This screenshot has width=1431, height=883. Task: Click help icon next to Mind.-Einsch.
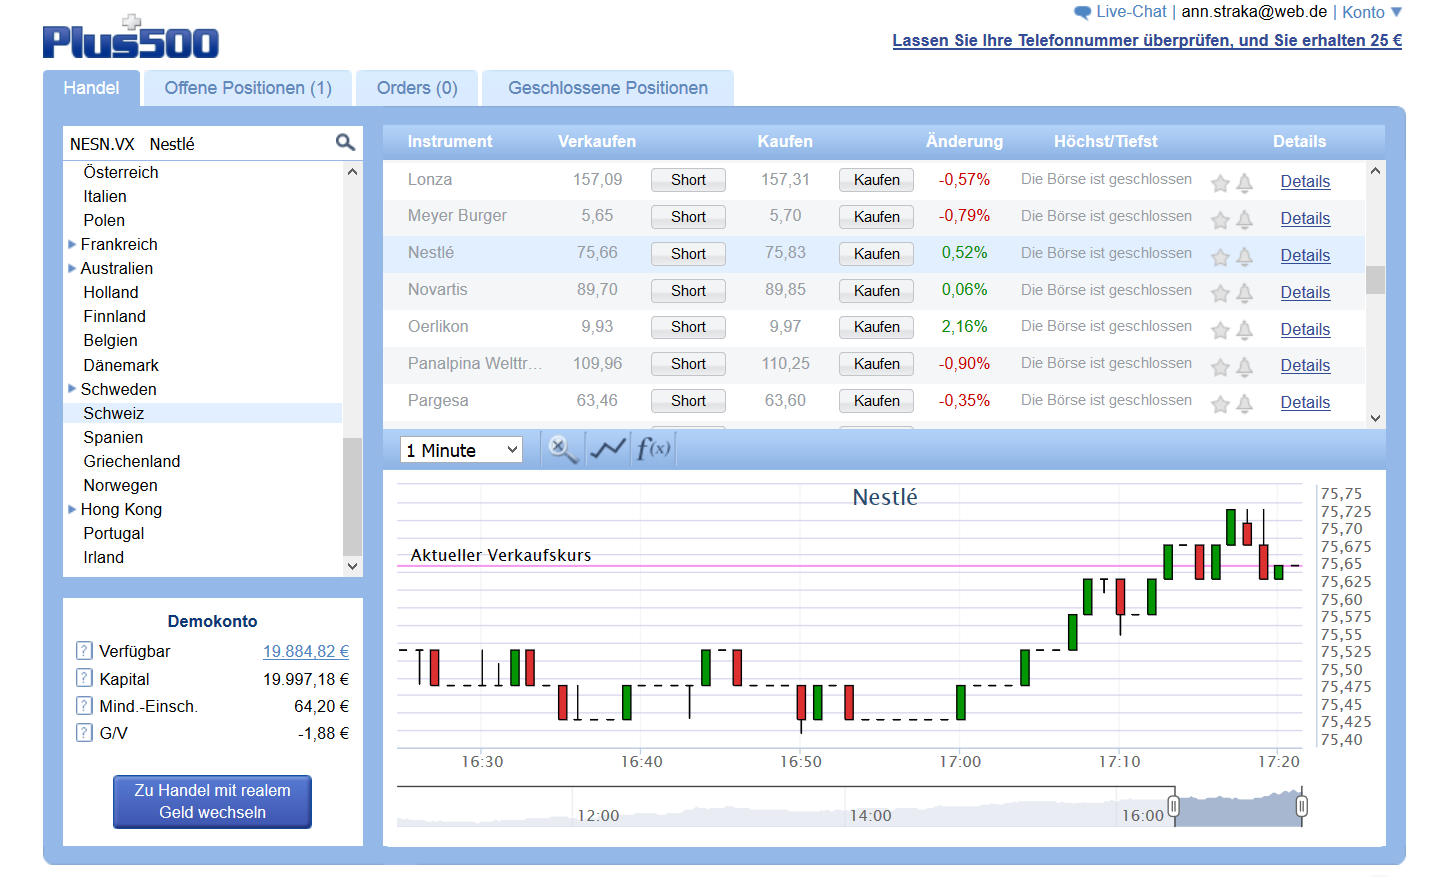coord(84,705)
